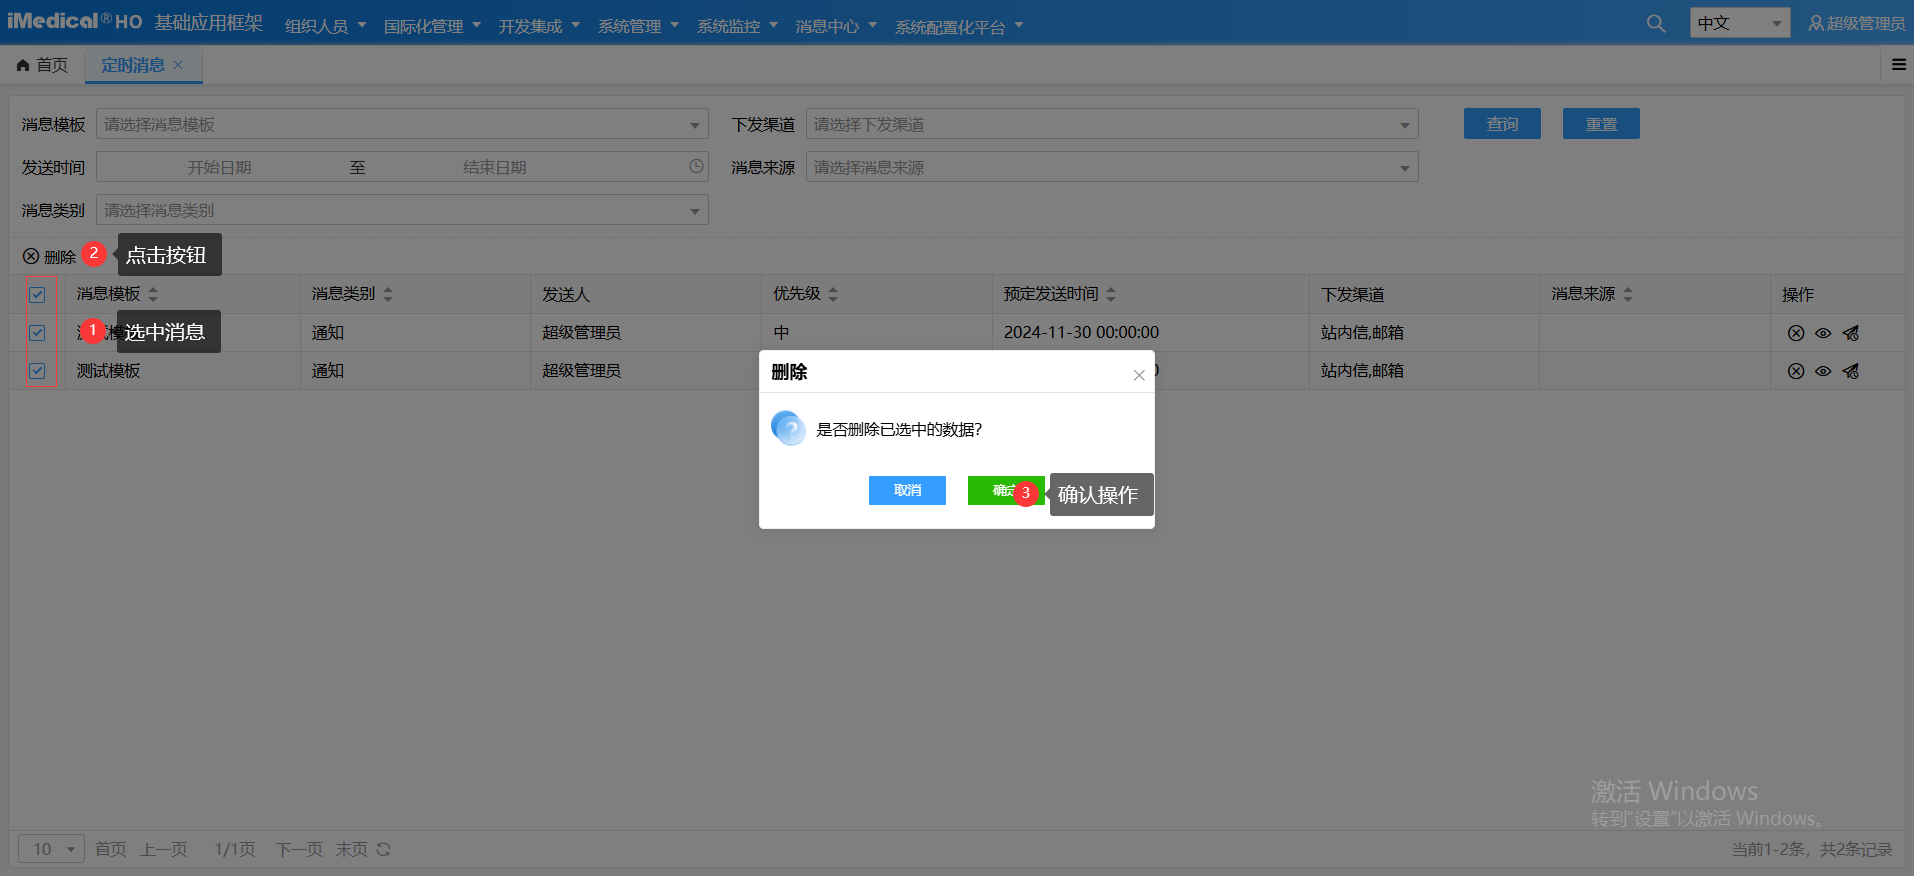1914x876 pixels.
Task: Click the search magnifier icon in header
Action: pyautogui.click(x=1656, y=23)
